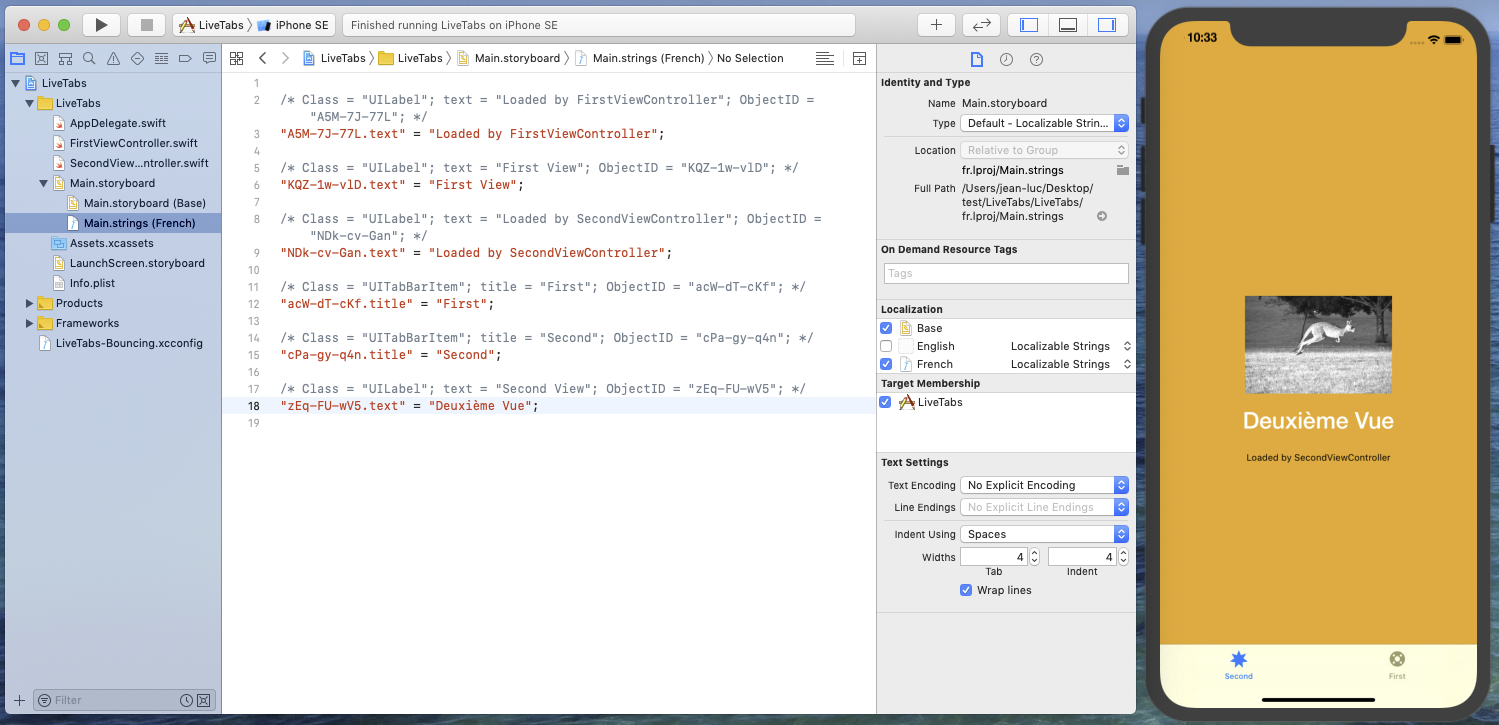1499x725 pixels.
Task: Uncheck LiveTabs target membership
Action: [886, 402]
